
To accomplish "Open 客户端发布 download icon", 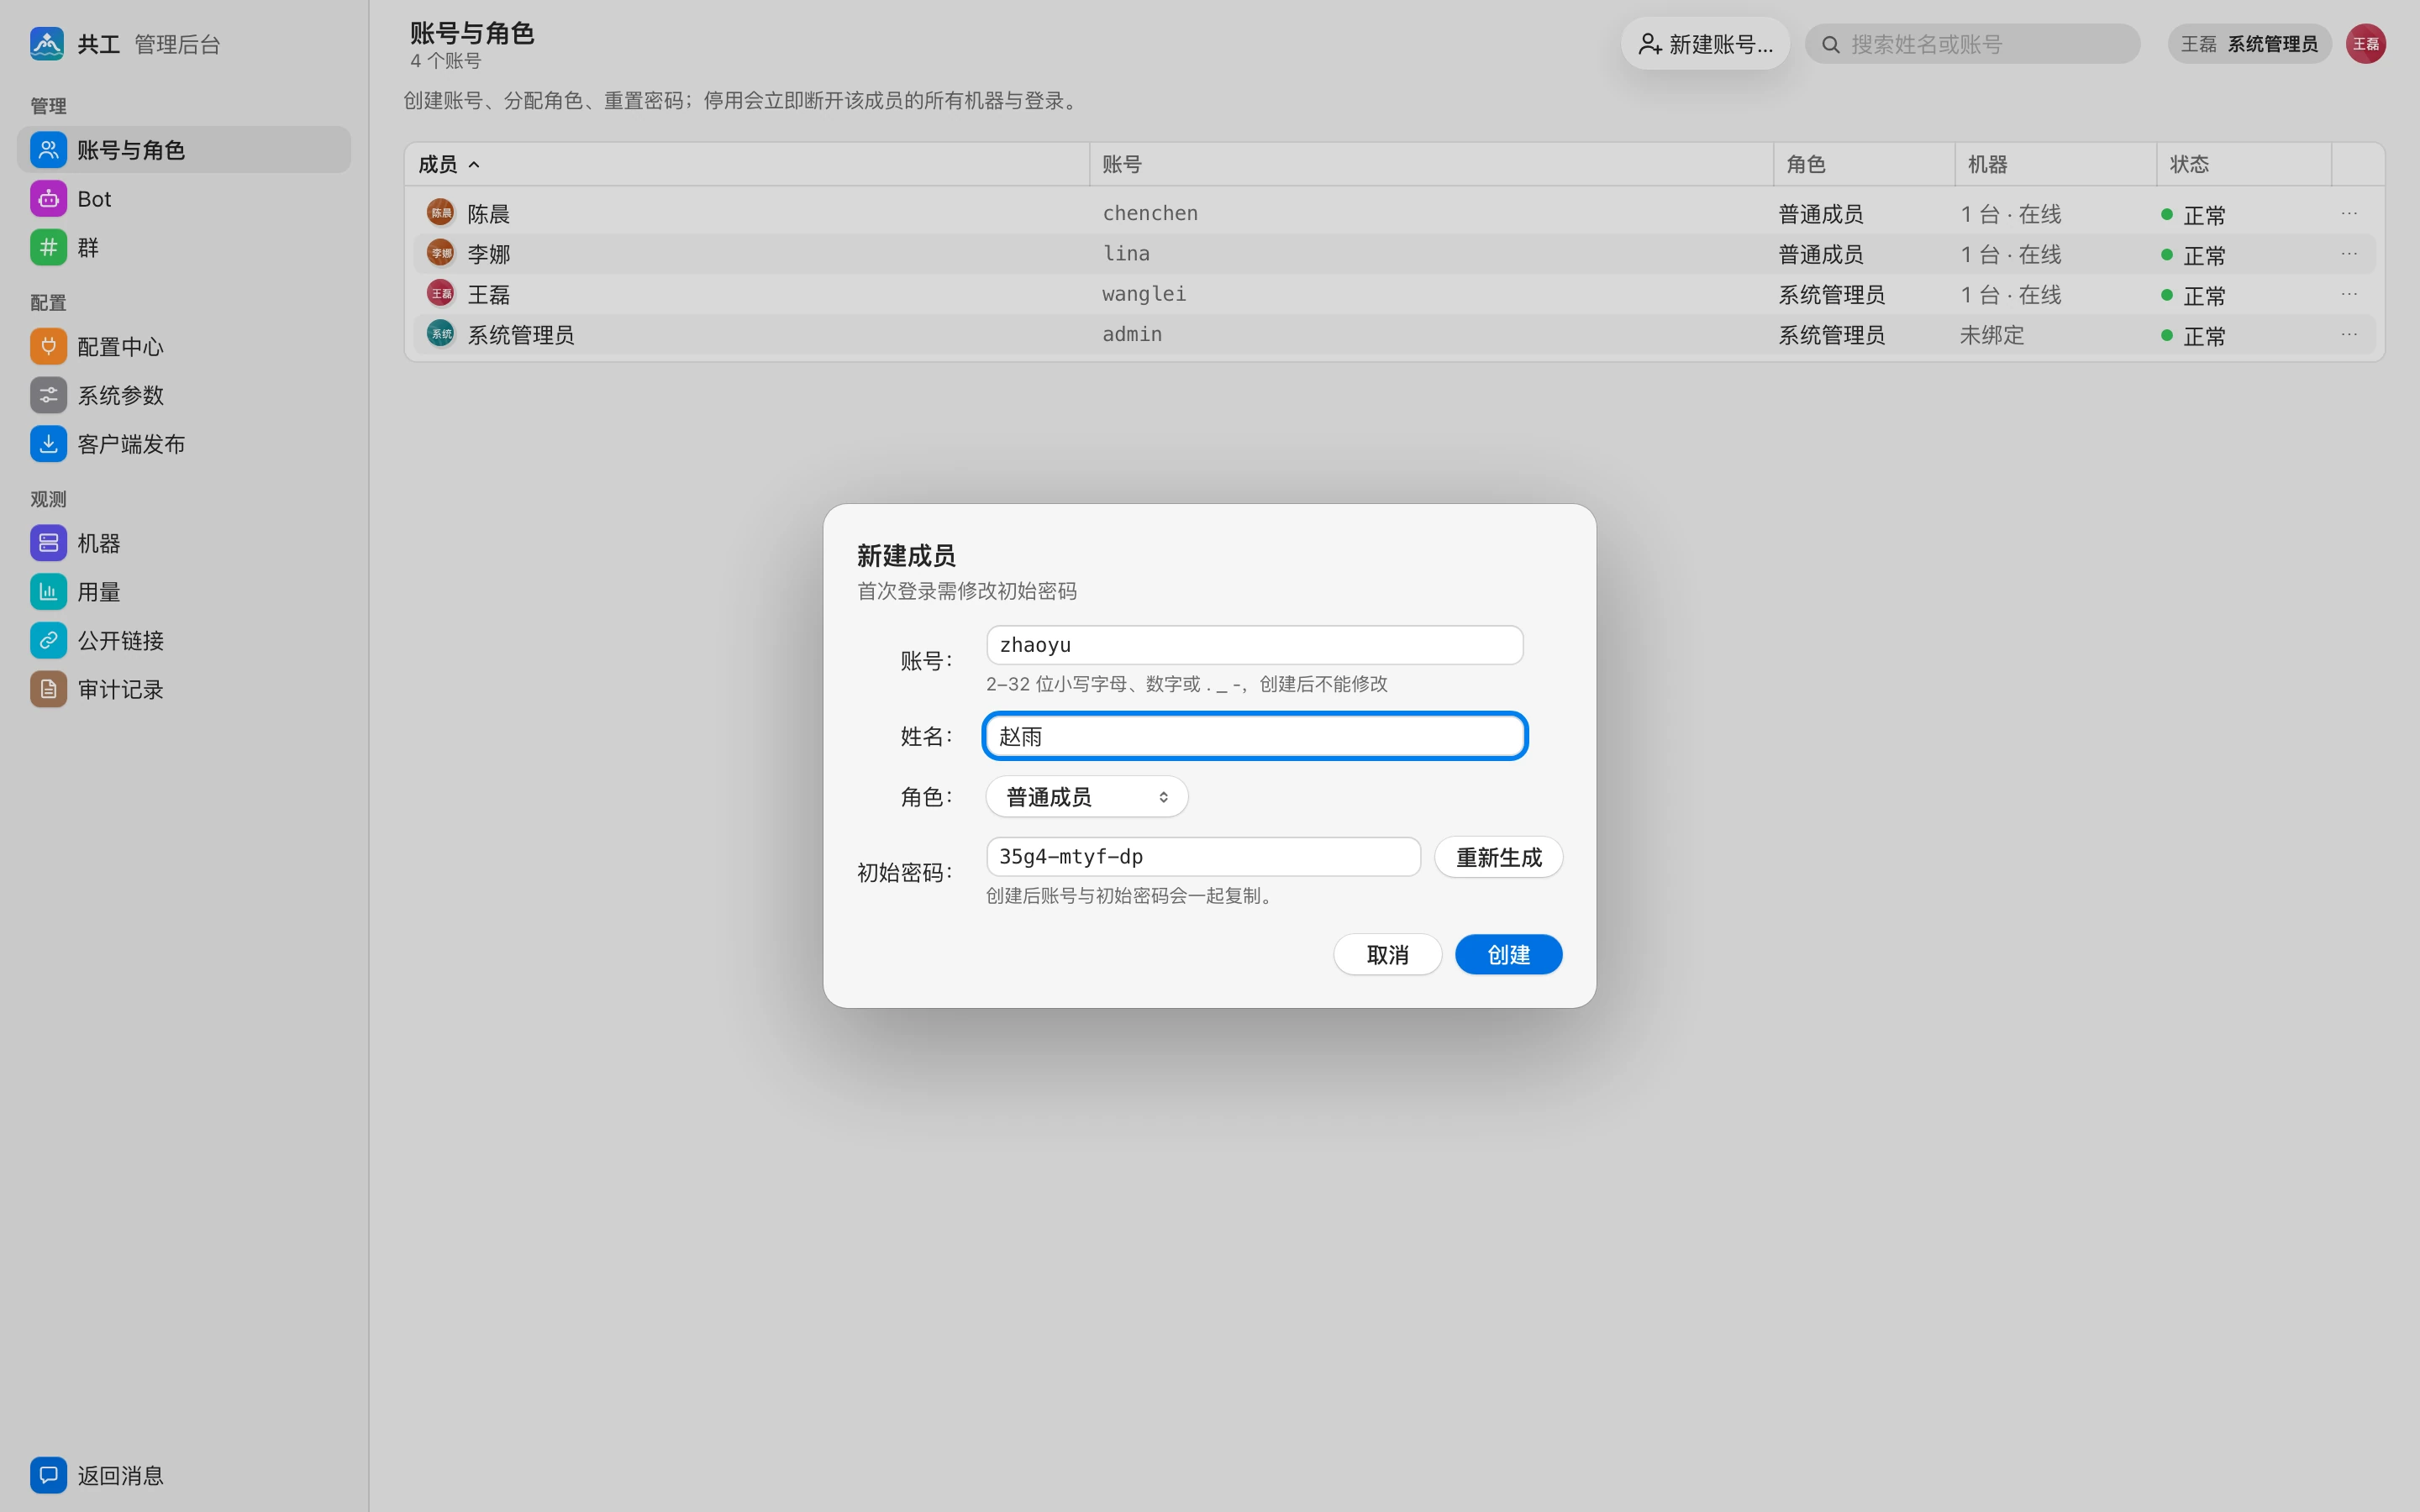I will point(48,444).
